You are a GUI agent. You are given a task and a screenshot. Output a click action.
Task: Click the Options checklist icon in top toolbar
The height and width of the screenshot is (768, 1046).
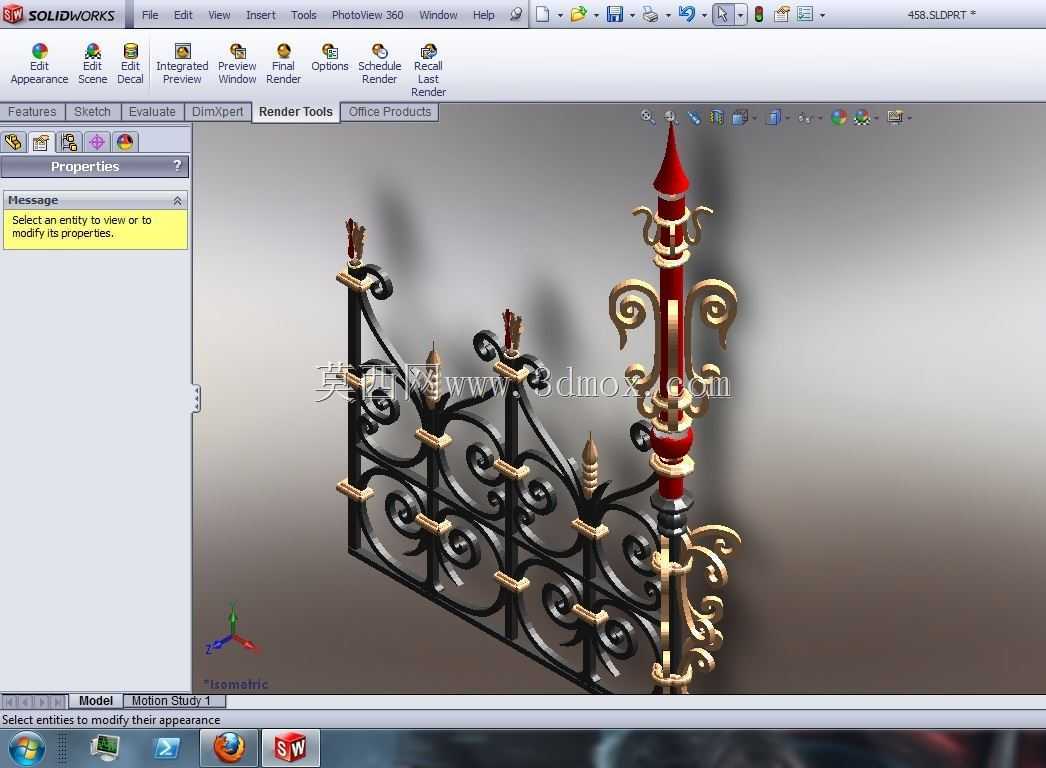tap(805, 14)
